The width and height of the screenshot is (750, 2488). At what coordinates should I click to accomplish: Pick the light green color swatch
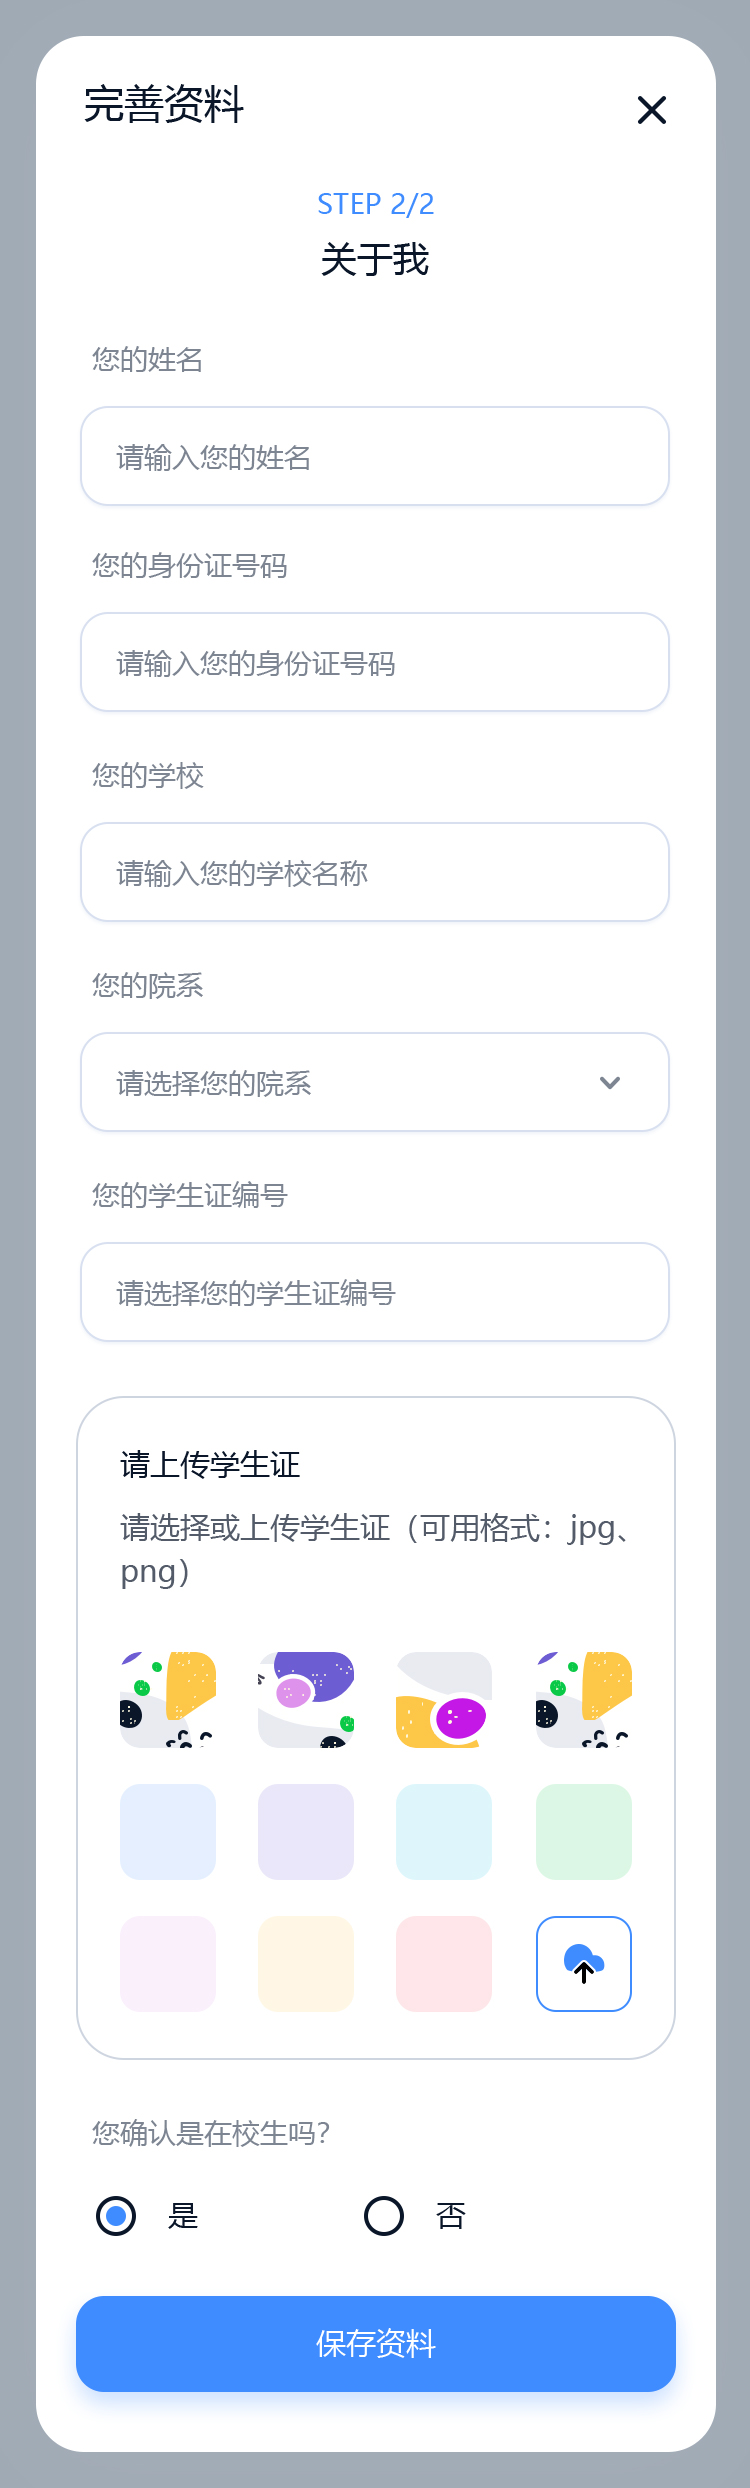(x=584, y=1832)
